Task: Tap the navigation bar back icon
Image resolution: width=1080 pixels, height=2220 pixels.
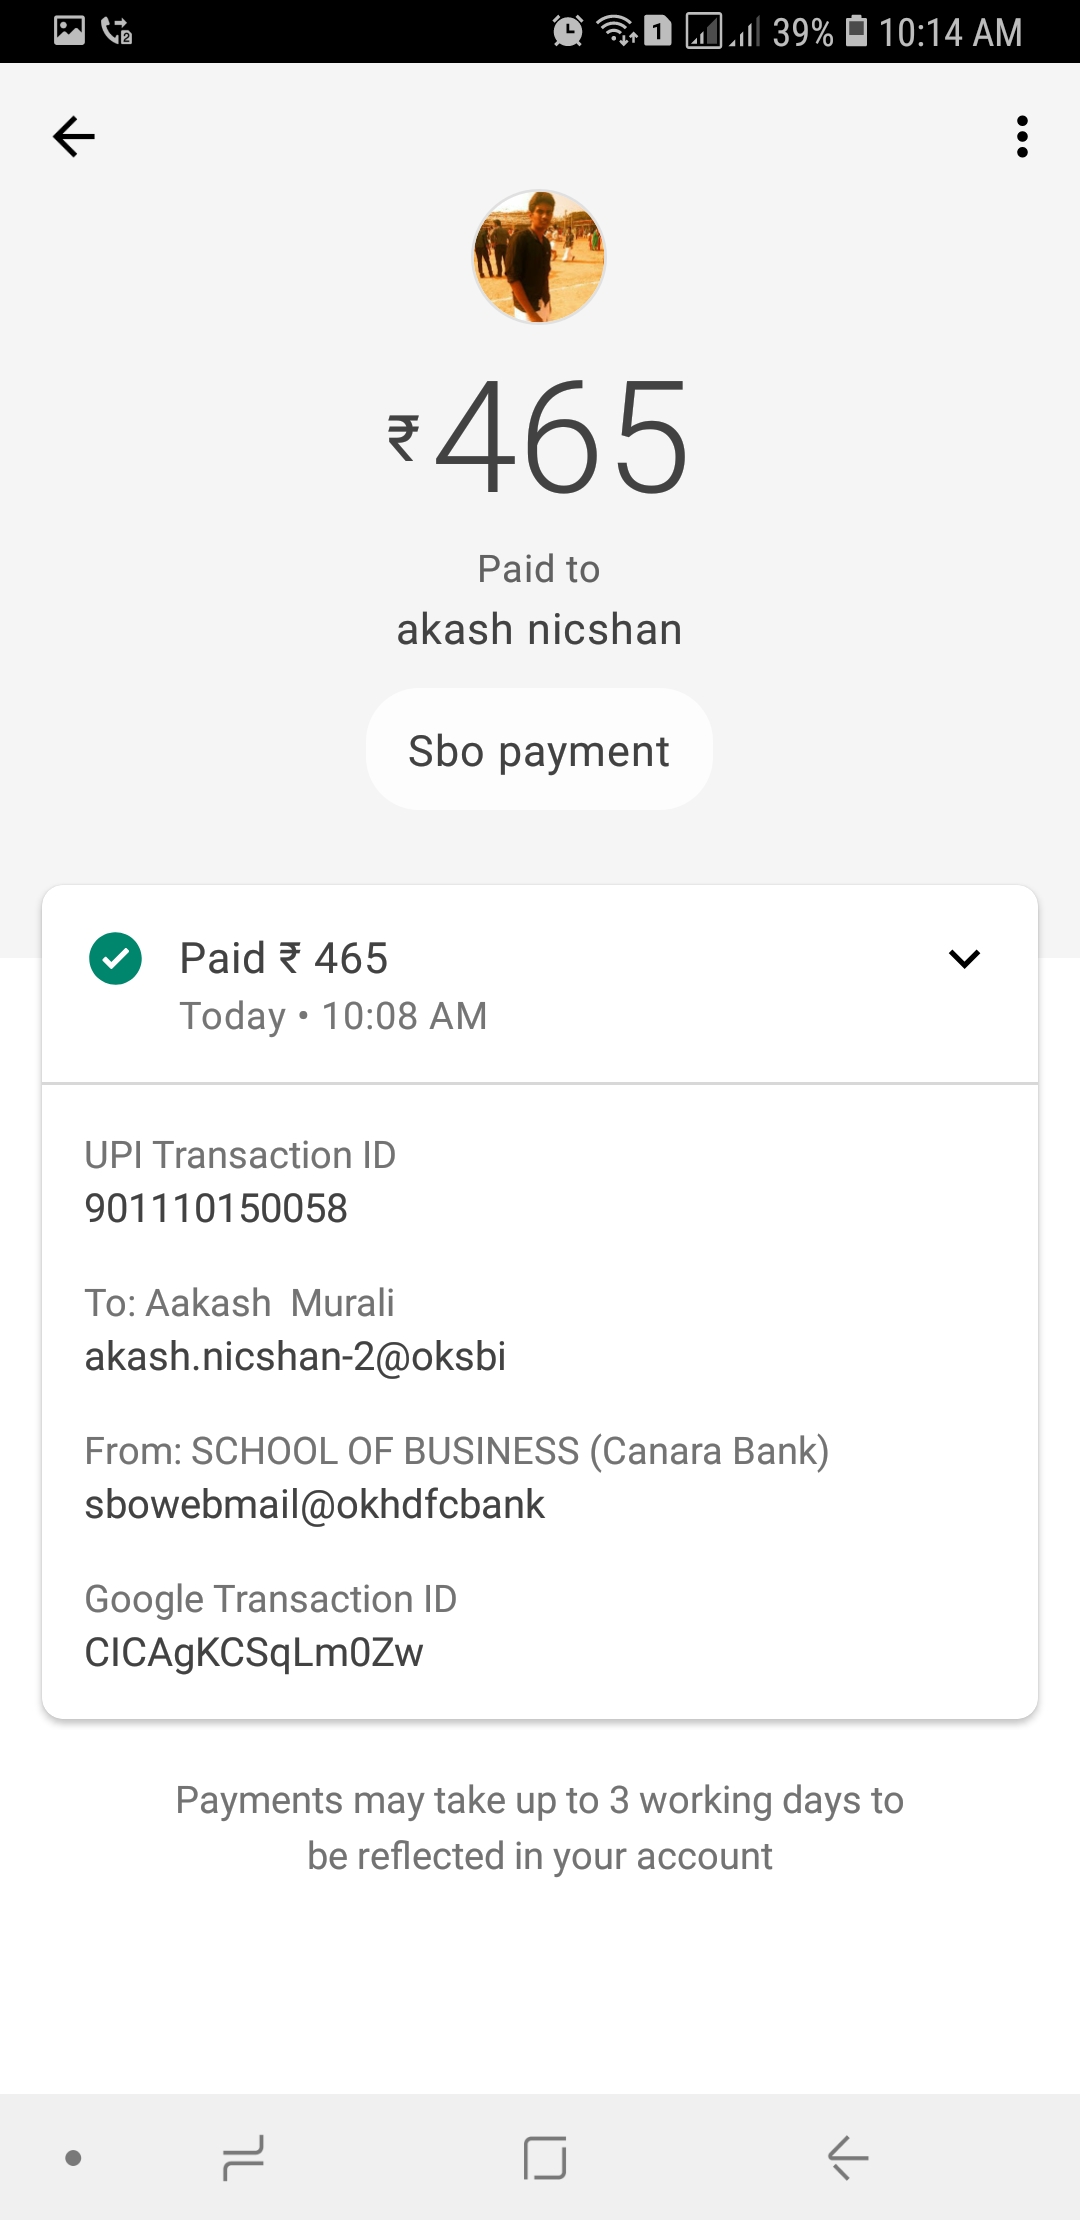Action: pyautogui.click(x=847, y=2157)
